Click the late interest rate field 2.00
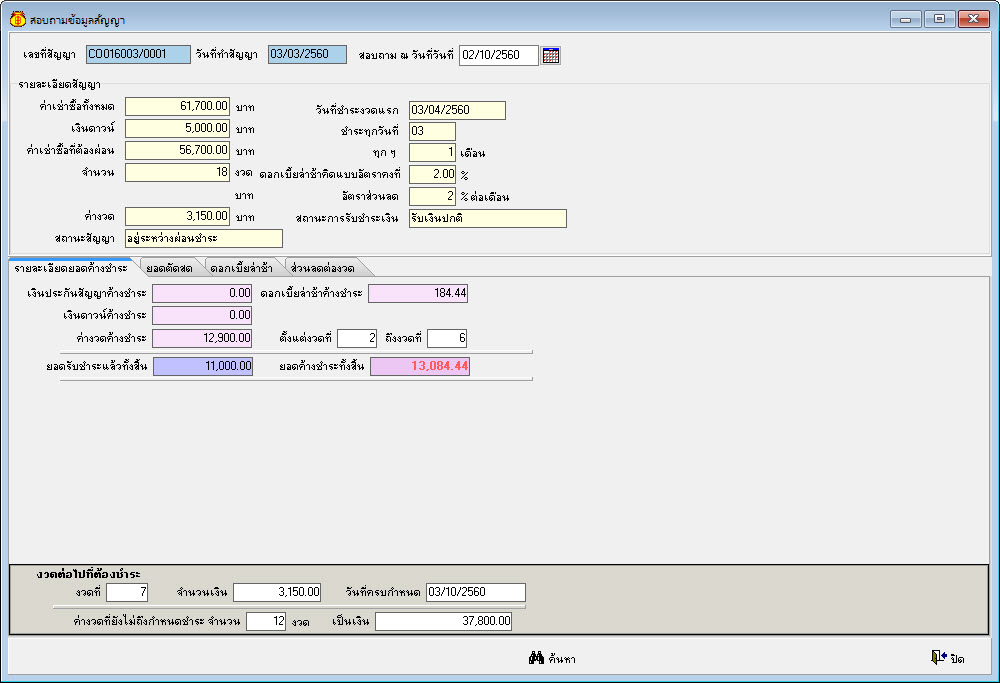 click(x=432, y=174)
